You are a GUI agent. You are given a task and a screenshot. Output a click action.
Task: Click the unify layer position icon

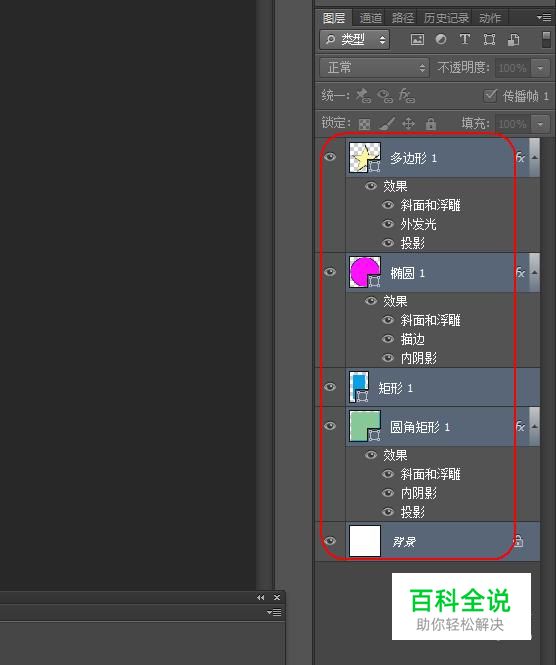coord(363,96)
